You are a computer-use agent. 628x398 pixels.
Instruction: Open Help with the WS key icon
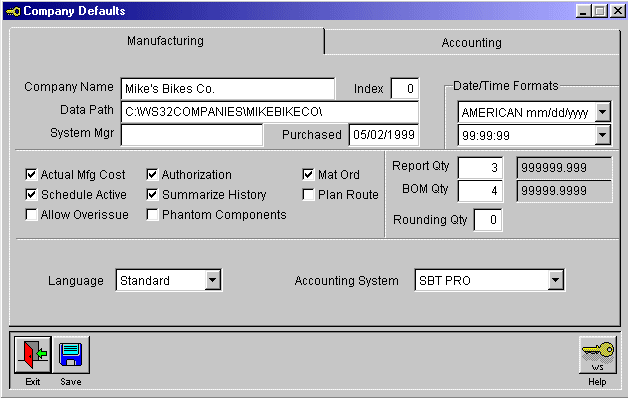tap(598, 354)
